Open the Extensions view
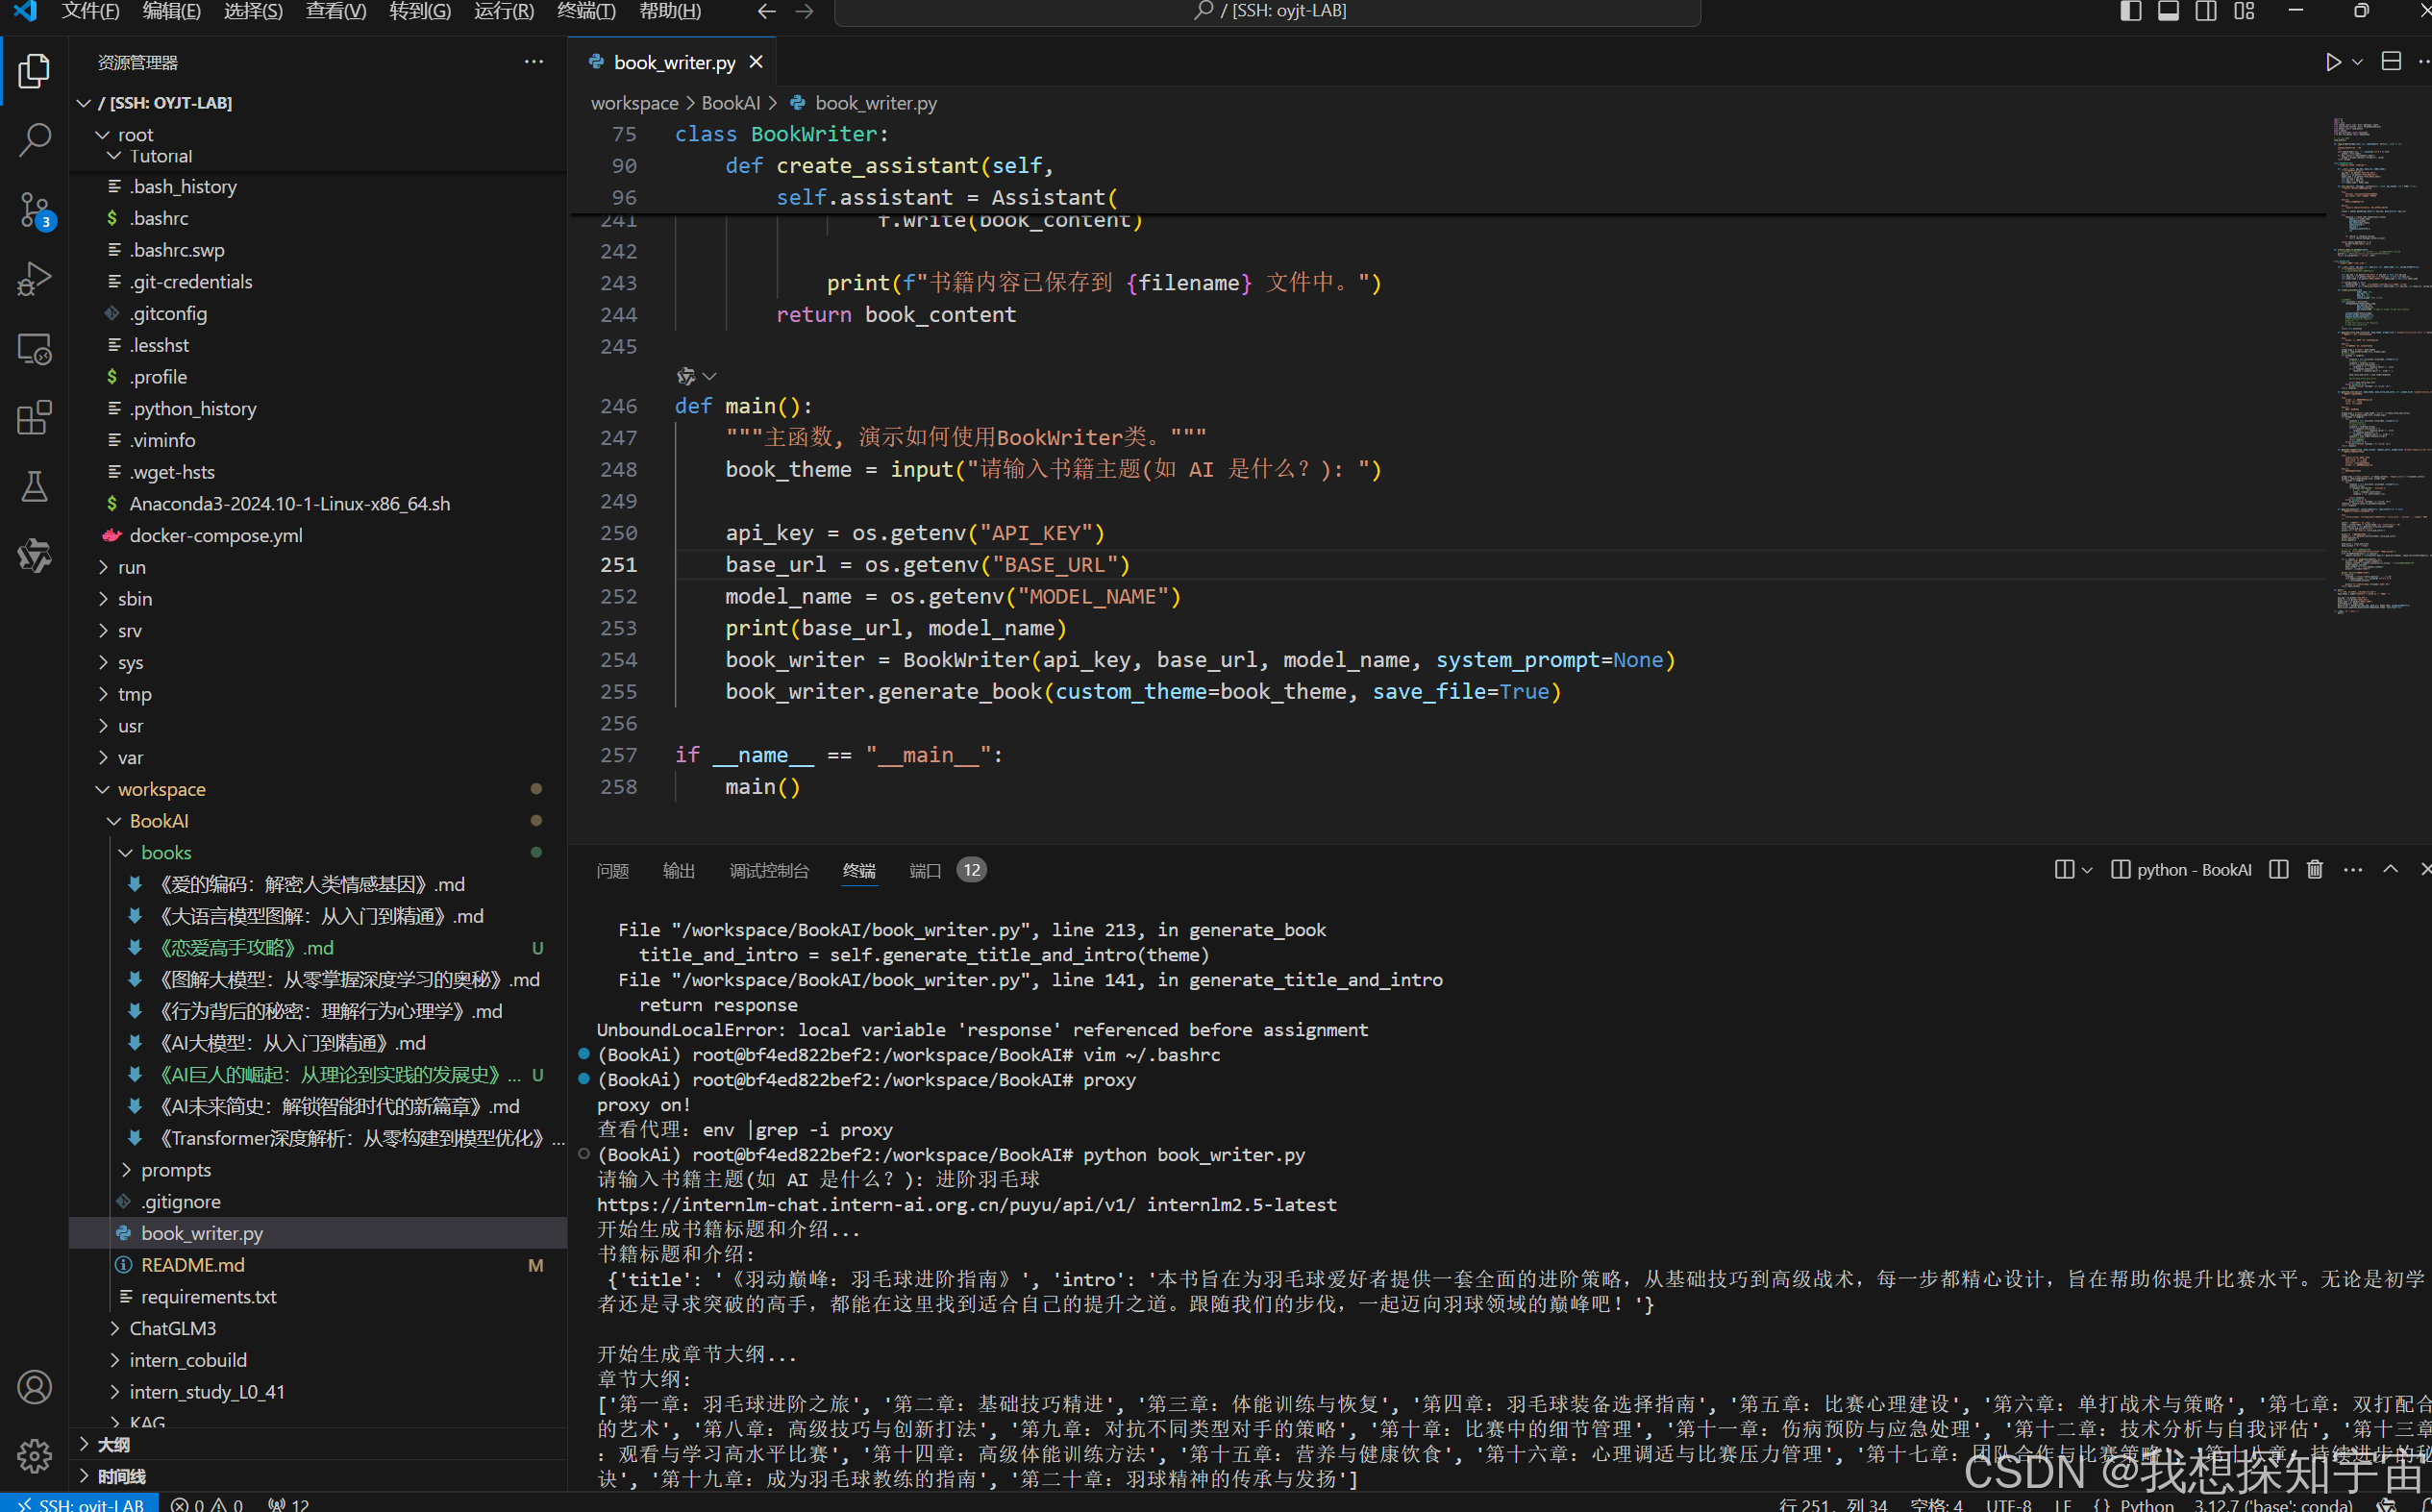This screenshot has width=2432, height=1512. (34, 417)
